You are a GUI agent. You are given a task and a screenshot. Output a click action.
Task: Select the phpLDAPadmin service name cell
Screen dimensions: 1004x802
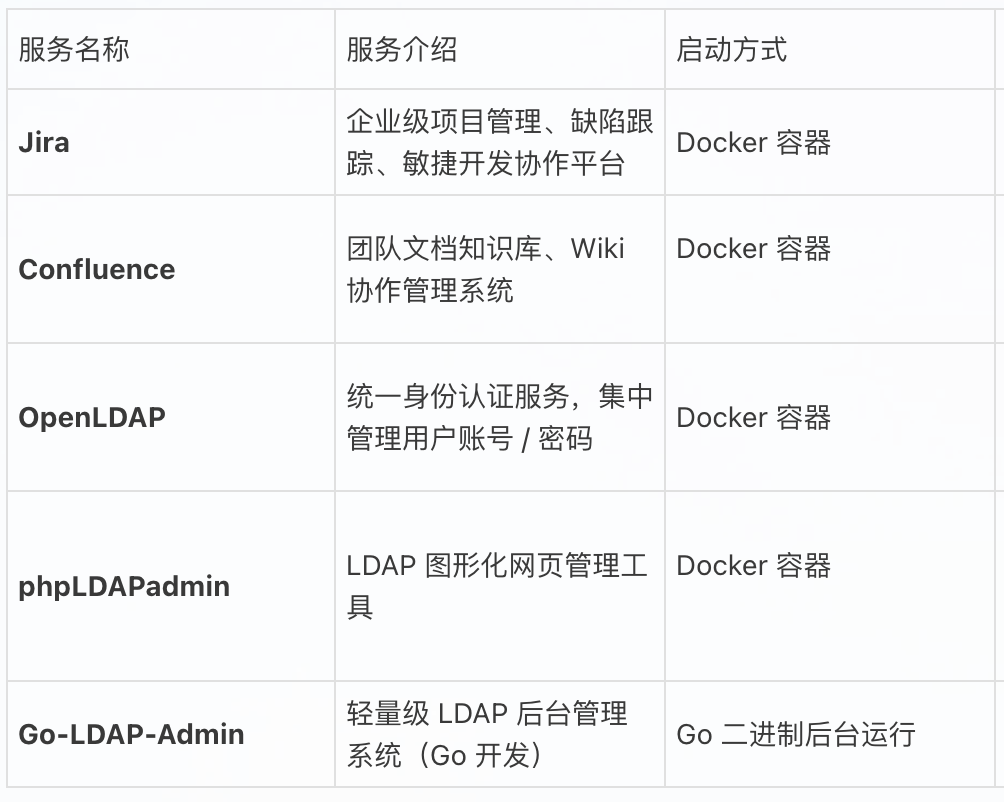click(124, 586)
